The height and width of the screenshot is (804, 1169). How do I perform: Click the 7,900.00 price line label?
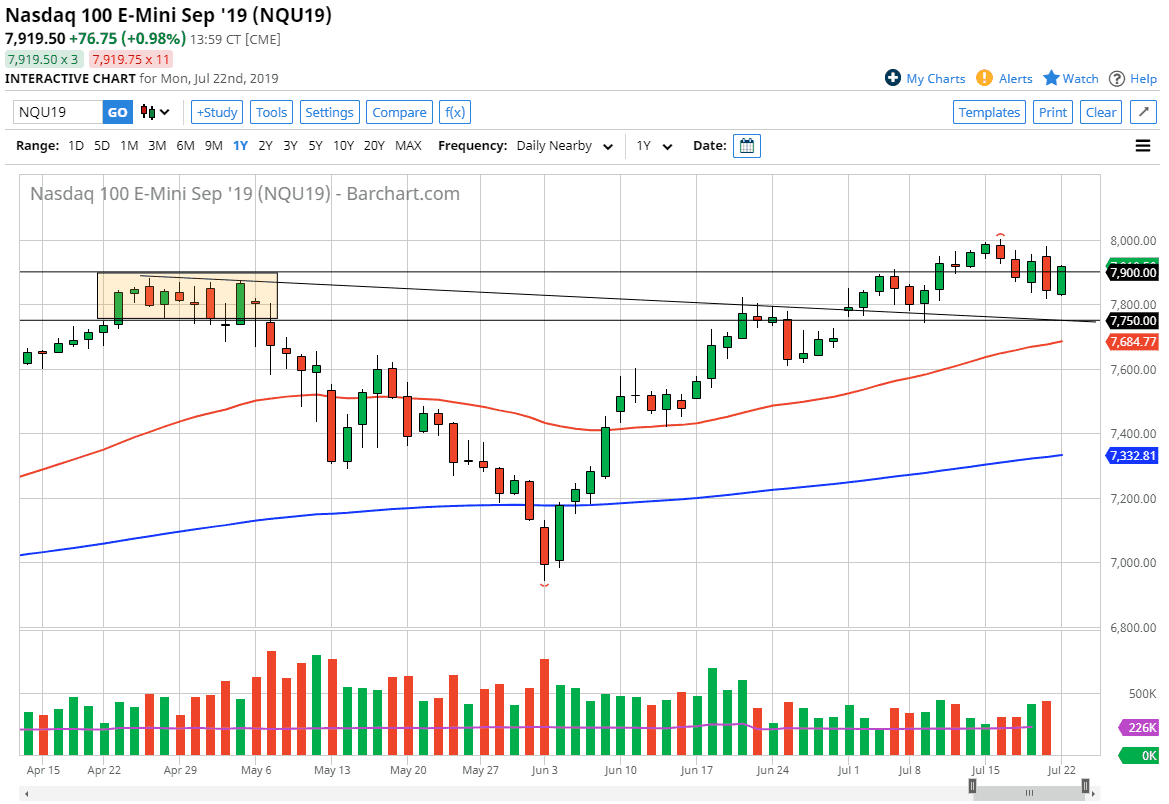pos(1132,273)
